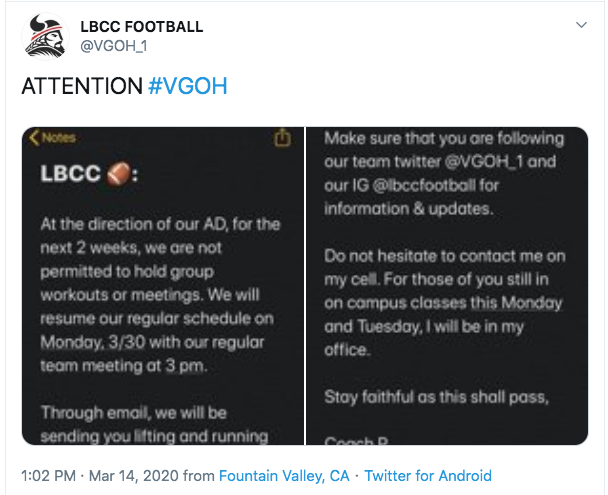Open the @VGOH_1 handle profile
The width and height of the screenshot is (608, 495).
pyautogui.click(x=114, y=46)
